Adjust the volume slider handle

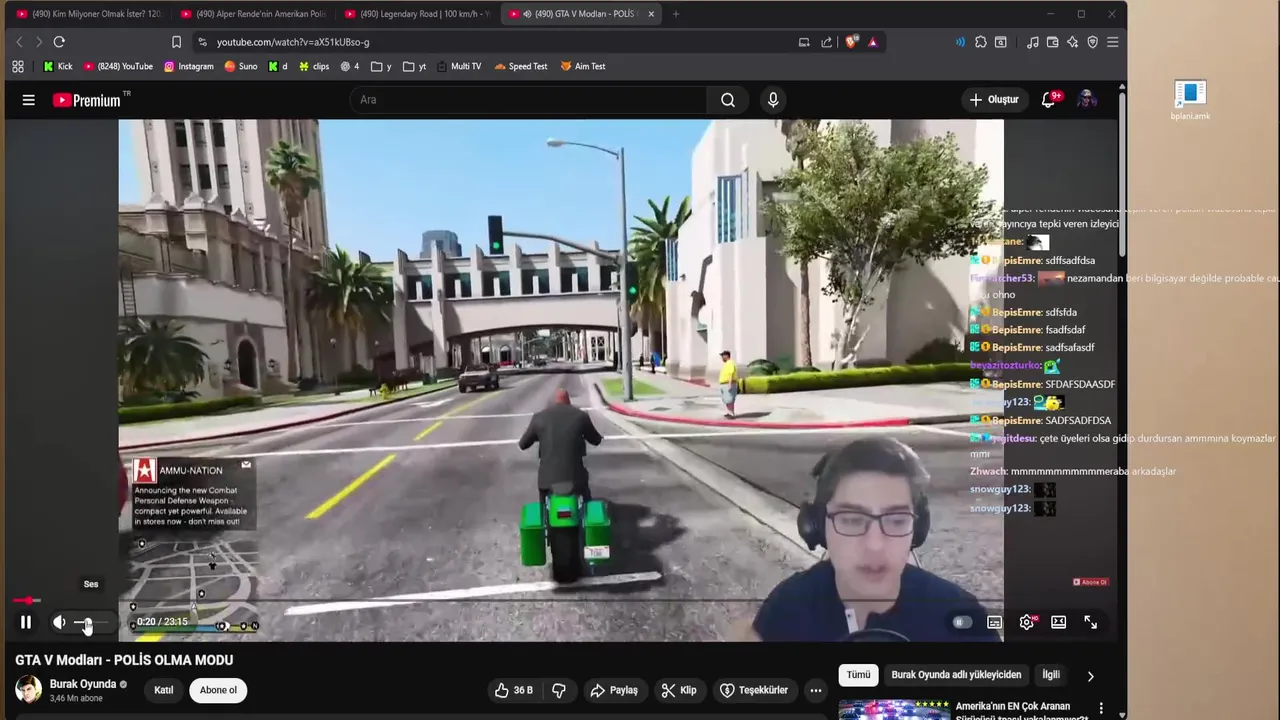86,623
